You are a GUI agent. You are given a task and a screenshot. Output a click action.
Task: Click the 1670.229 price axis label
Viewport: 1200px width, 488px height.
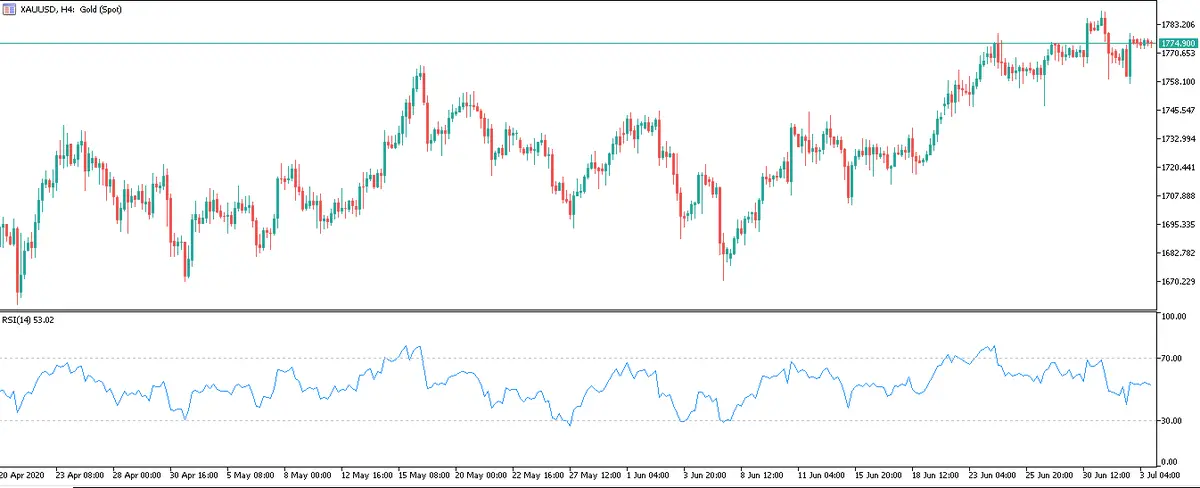click(x=1175, y=282)
